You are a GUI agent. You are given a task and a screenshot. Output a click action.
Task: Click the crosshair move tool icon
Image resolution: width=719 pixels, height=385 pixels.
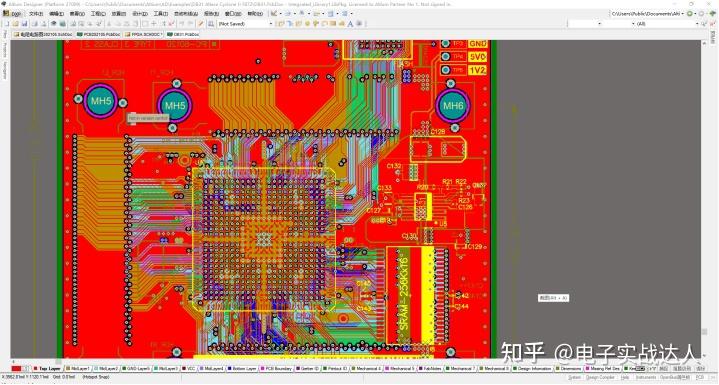(x=154, y=24)
